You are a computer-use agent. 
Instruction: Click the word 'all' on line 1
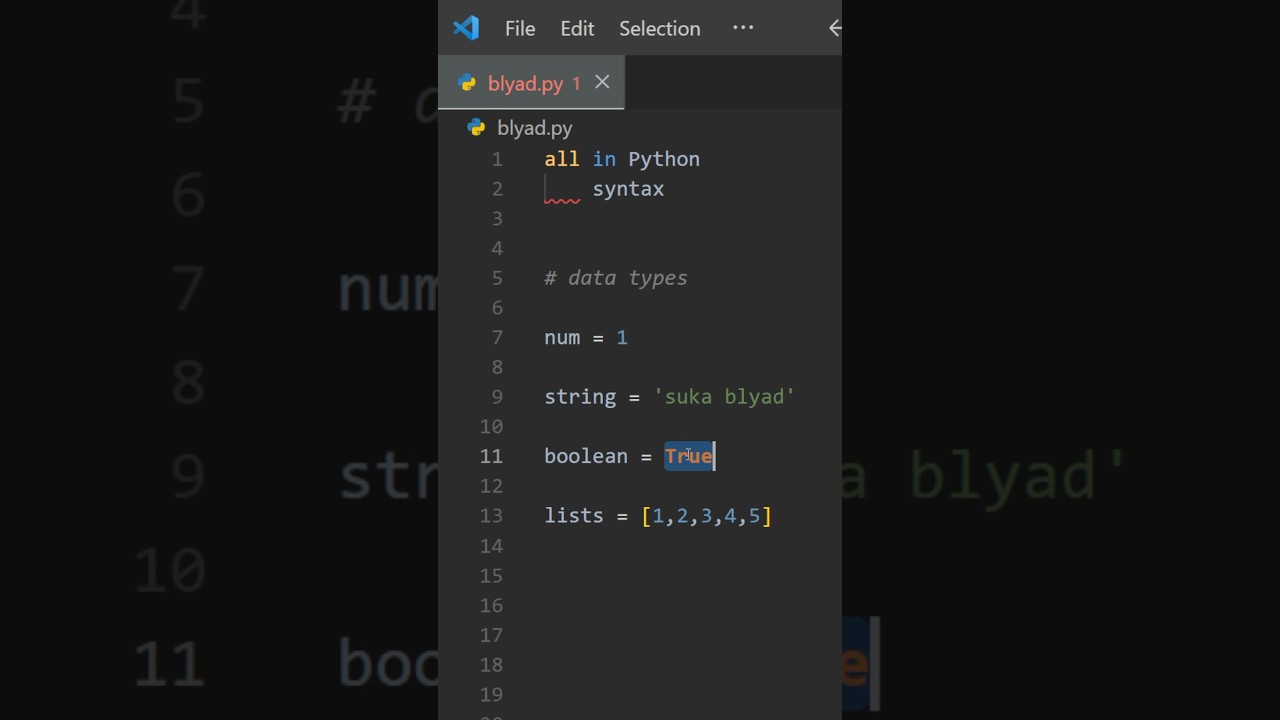562,159
